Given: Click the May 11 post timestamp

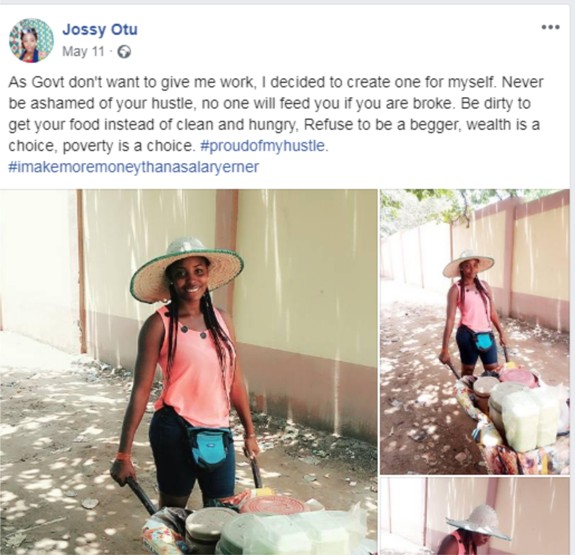Looking at the screenshot, I should pos(83,52).
